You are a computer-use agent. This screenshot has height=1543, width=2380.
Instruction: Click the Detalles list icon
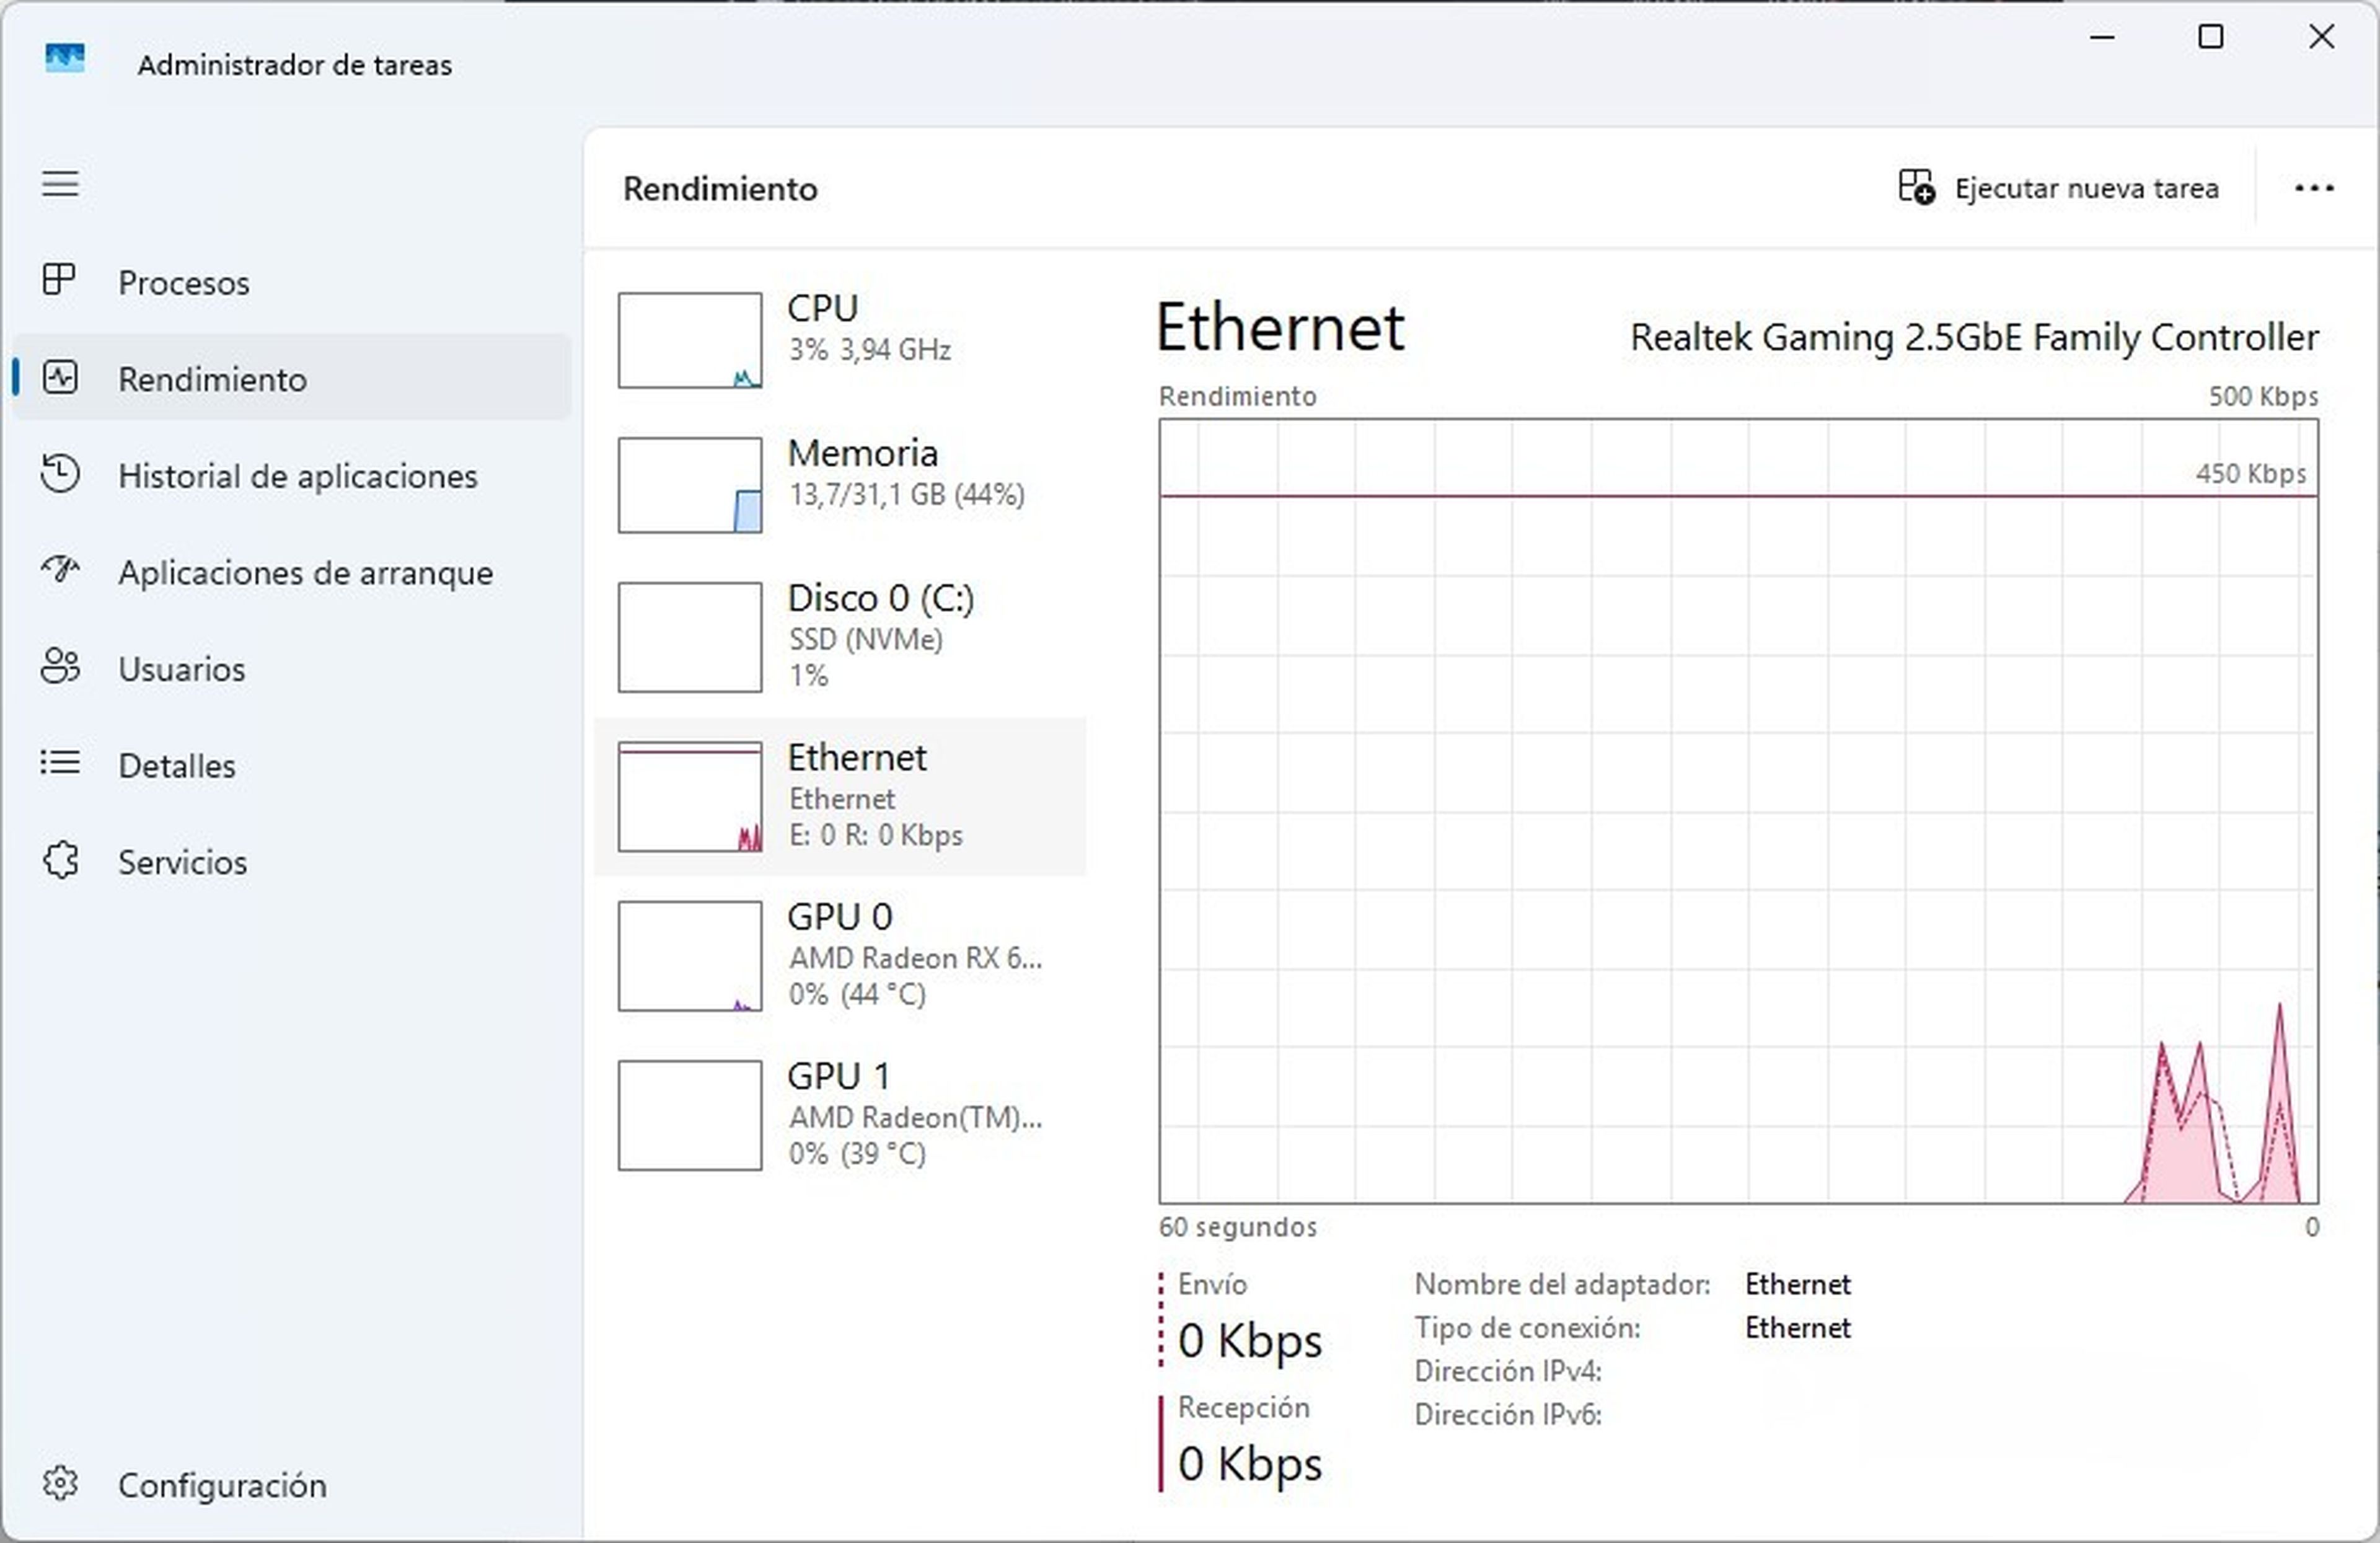60,763
